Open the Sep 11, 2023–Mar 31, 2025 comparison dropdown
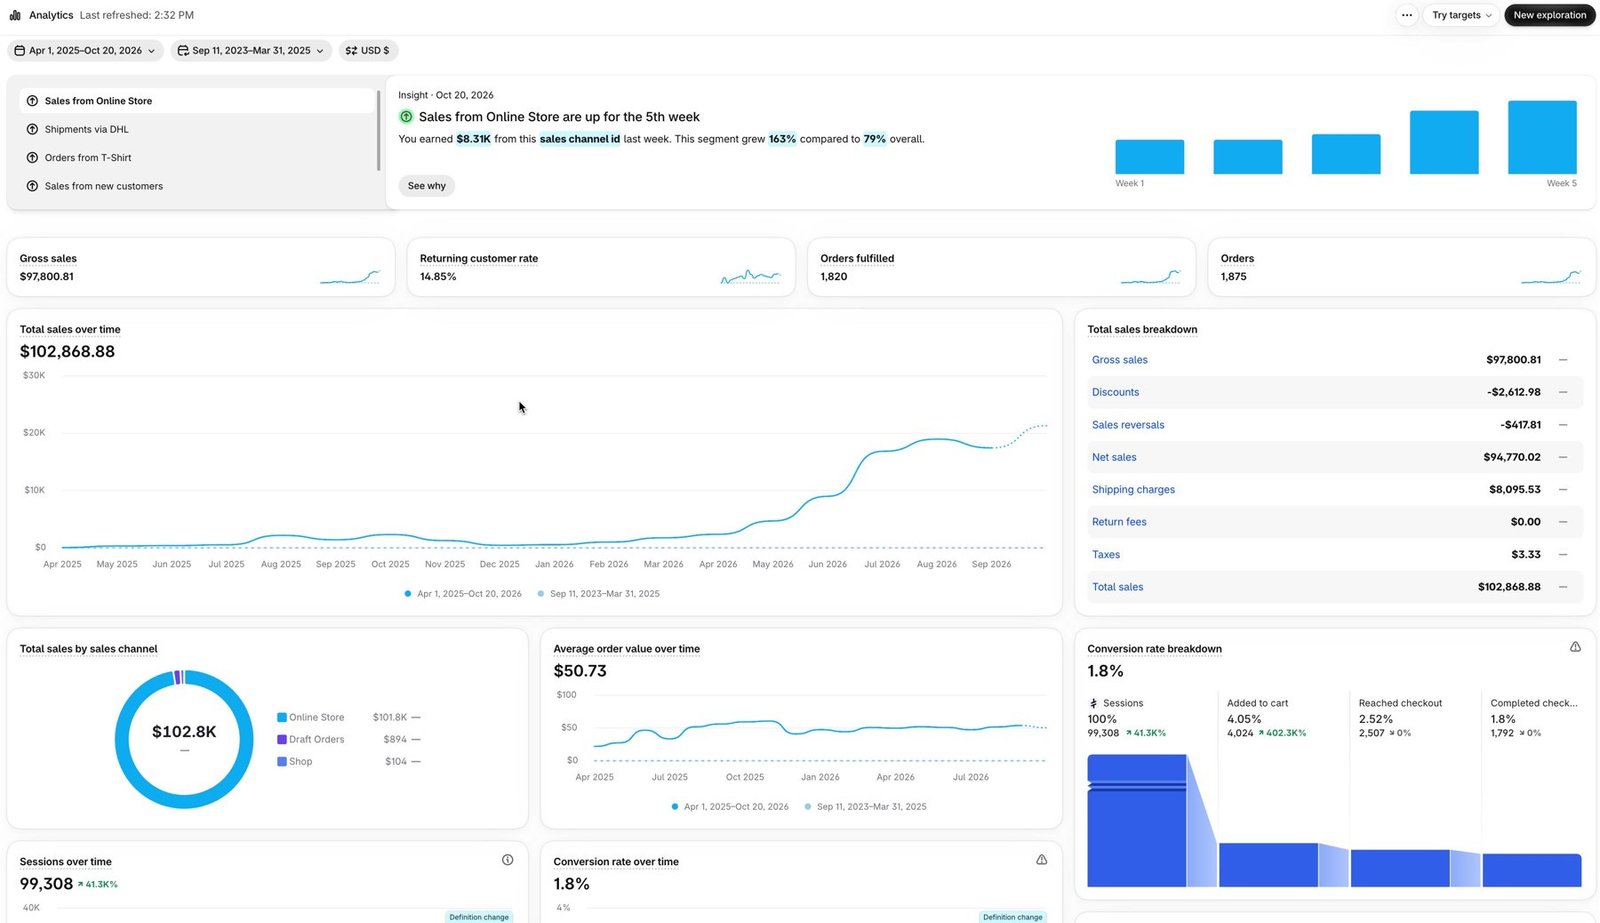 251,50
